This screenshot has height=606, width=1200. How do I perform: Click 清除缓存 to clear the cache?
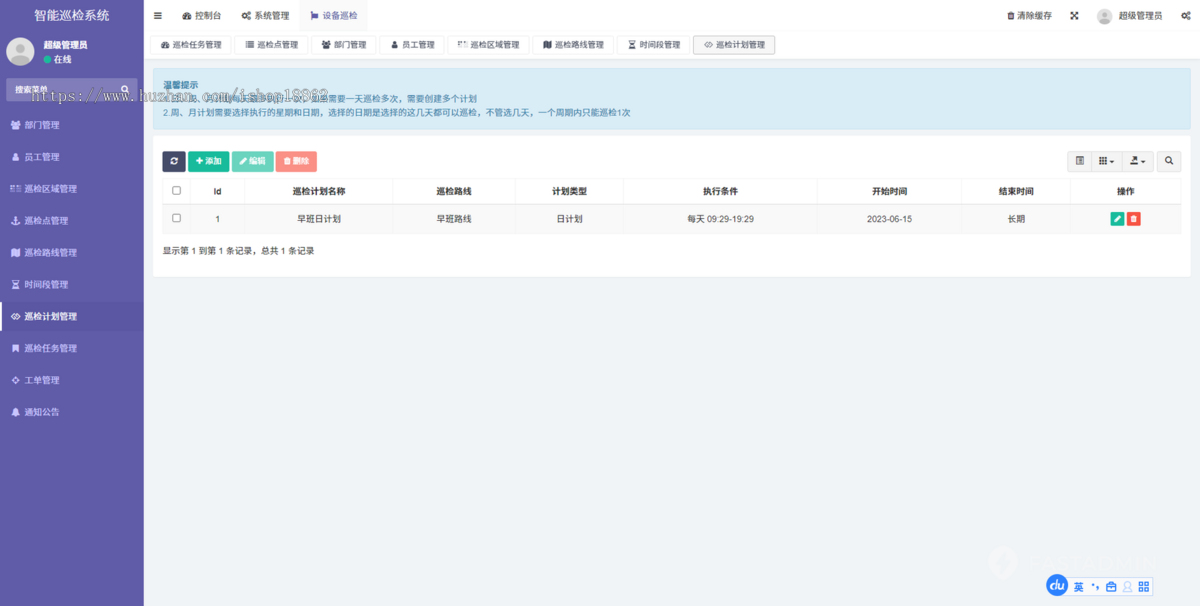click(1029, 15)
